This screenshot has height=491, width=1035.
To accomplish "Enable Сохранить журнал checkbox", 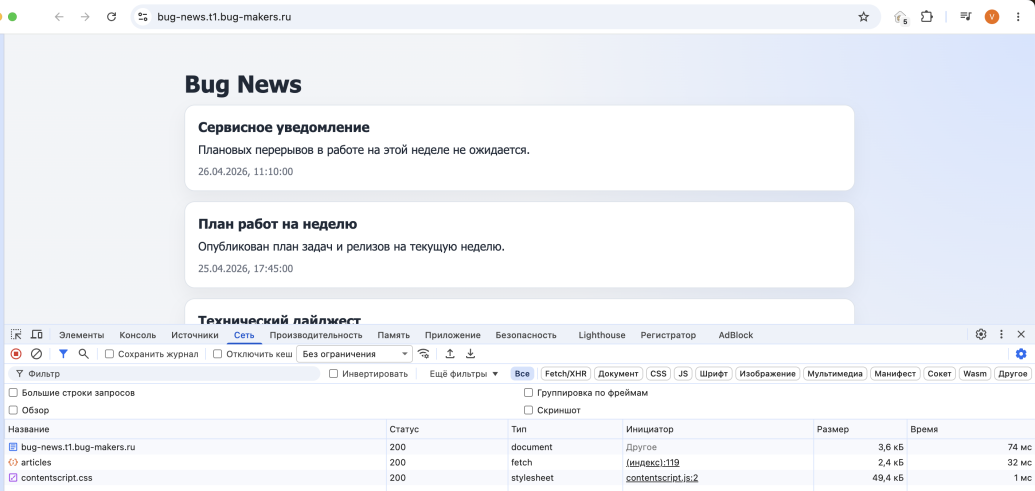I will point(110,354).
